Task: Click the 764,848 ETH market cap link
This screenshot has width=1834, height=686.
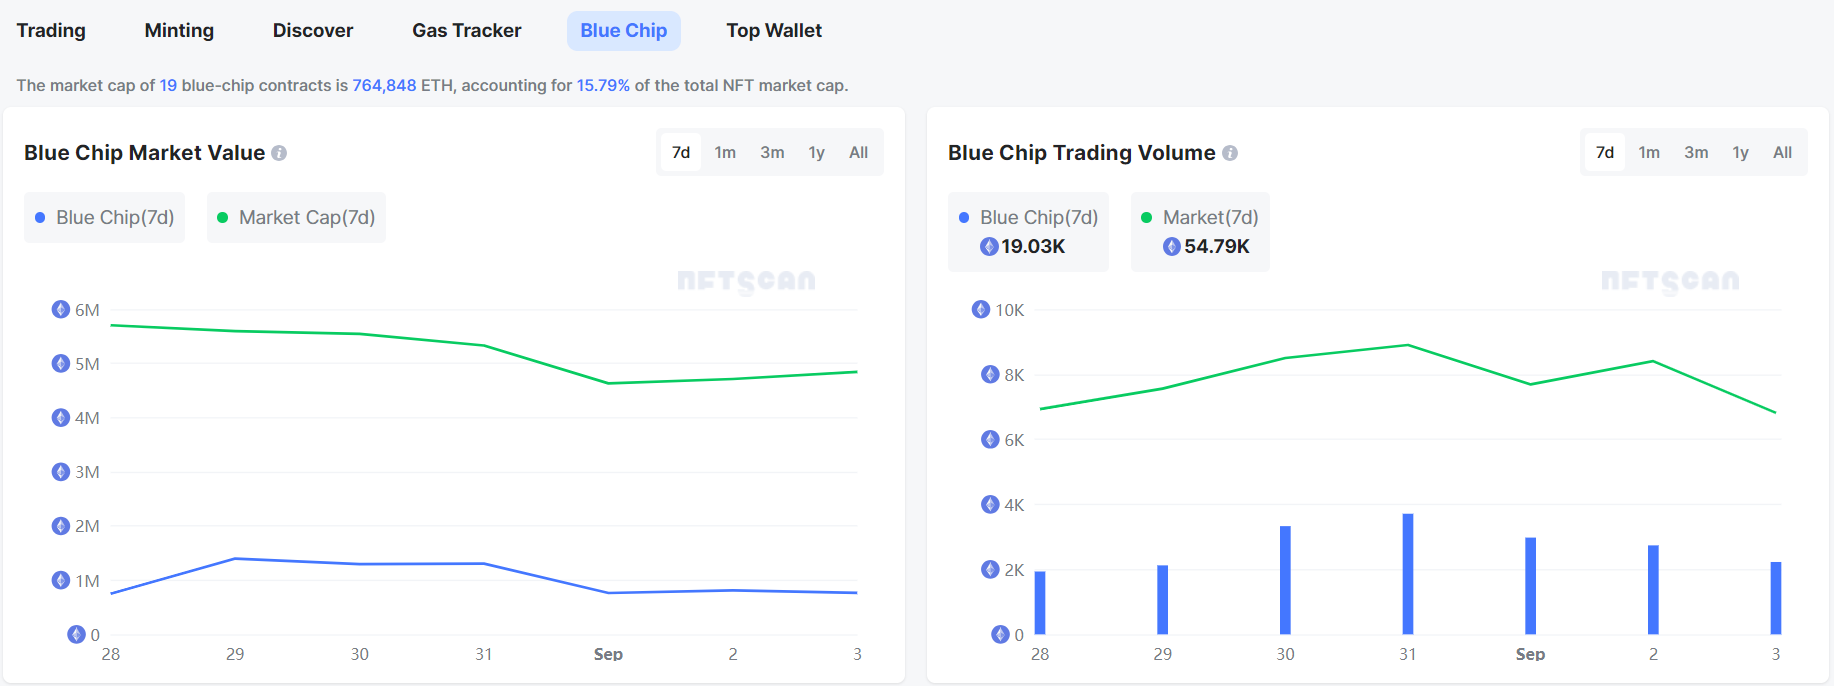Action: (384, 86)
